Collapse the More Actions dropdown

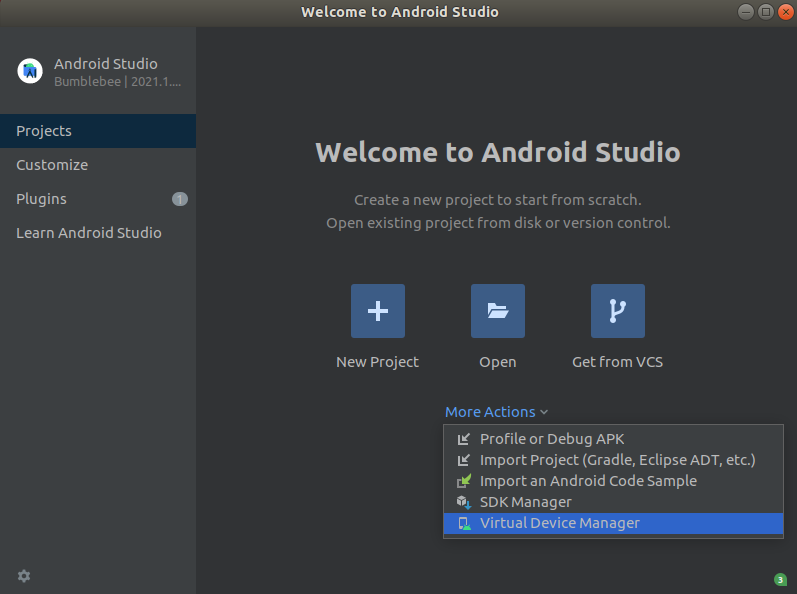click(x=496, y=412)
